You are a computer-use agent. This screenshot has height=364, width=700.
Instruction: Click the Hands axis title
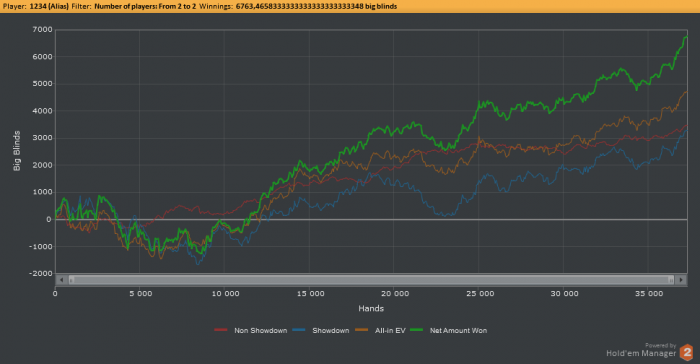tap(371, 308)
